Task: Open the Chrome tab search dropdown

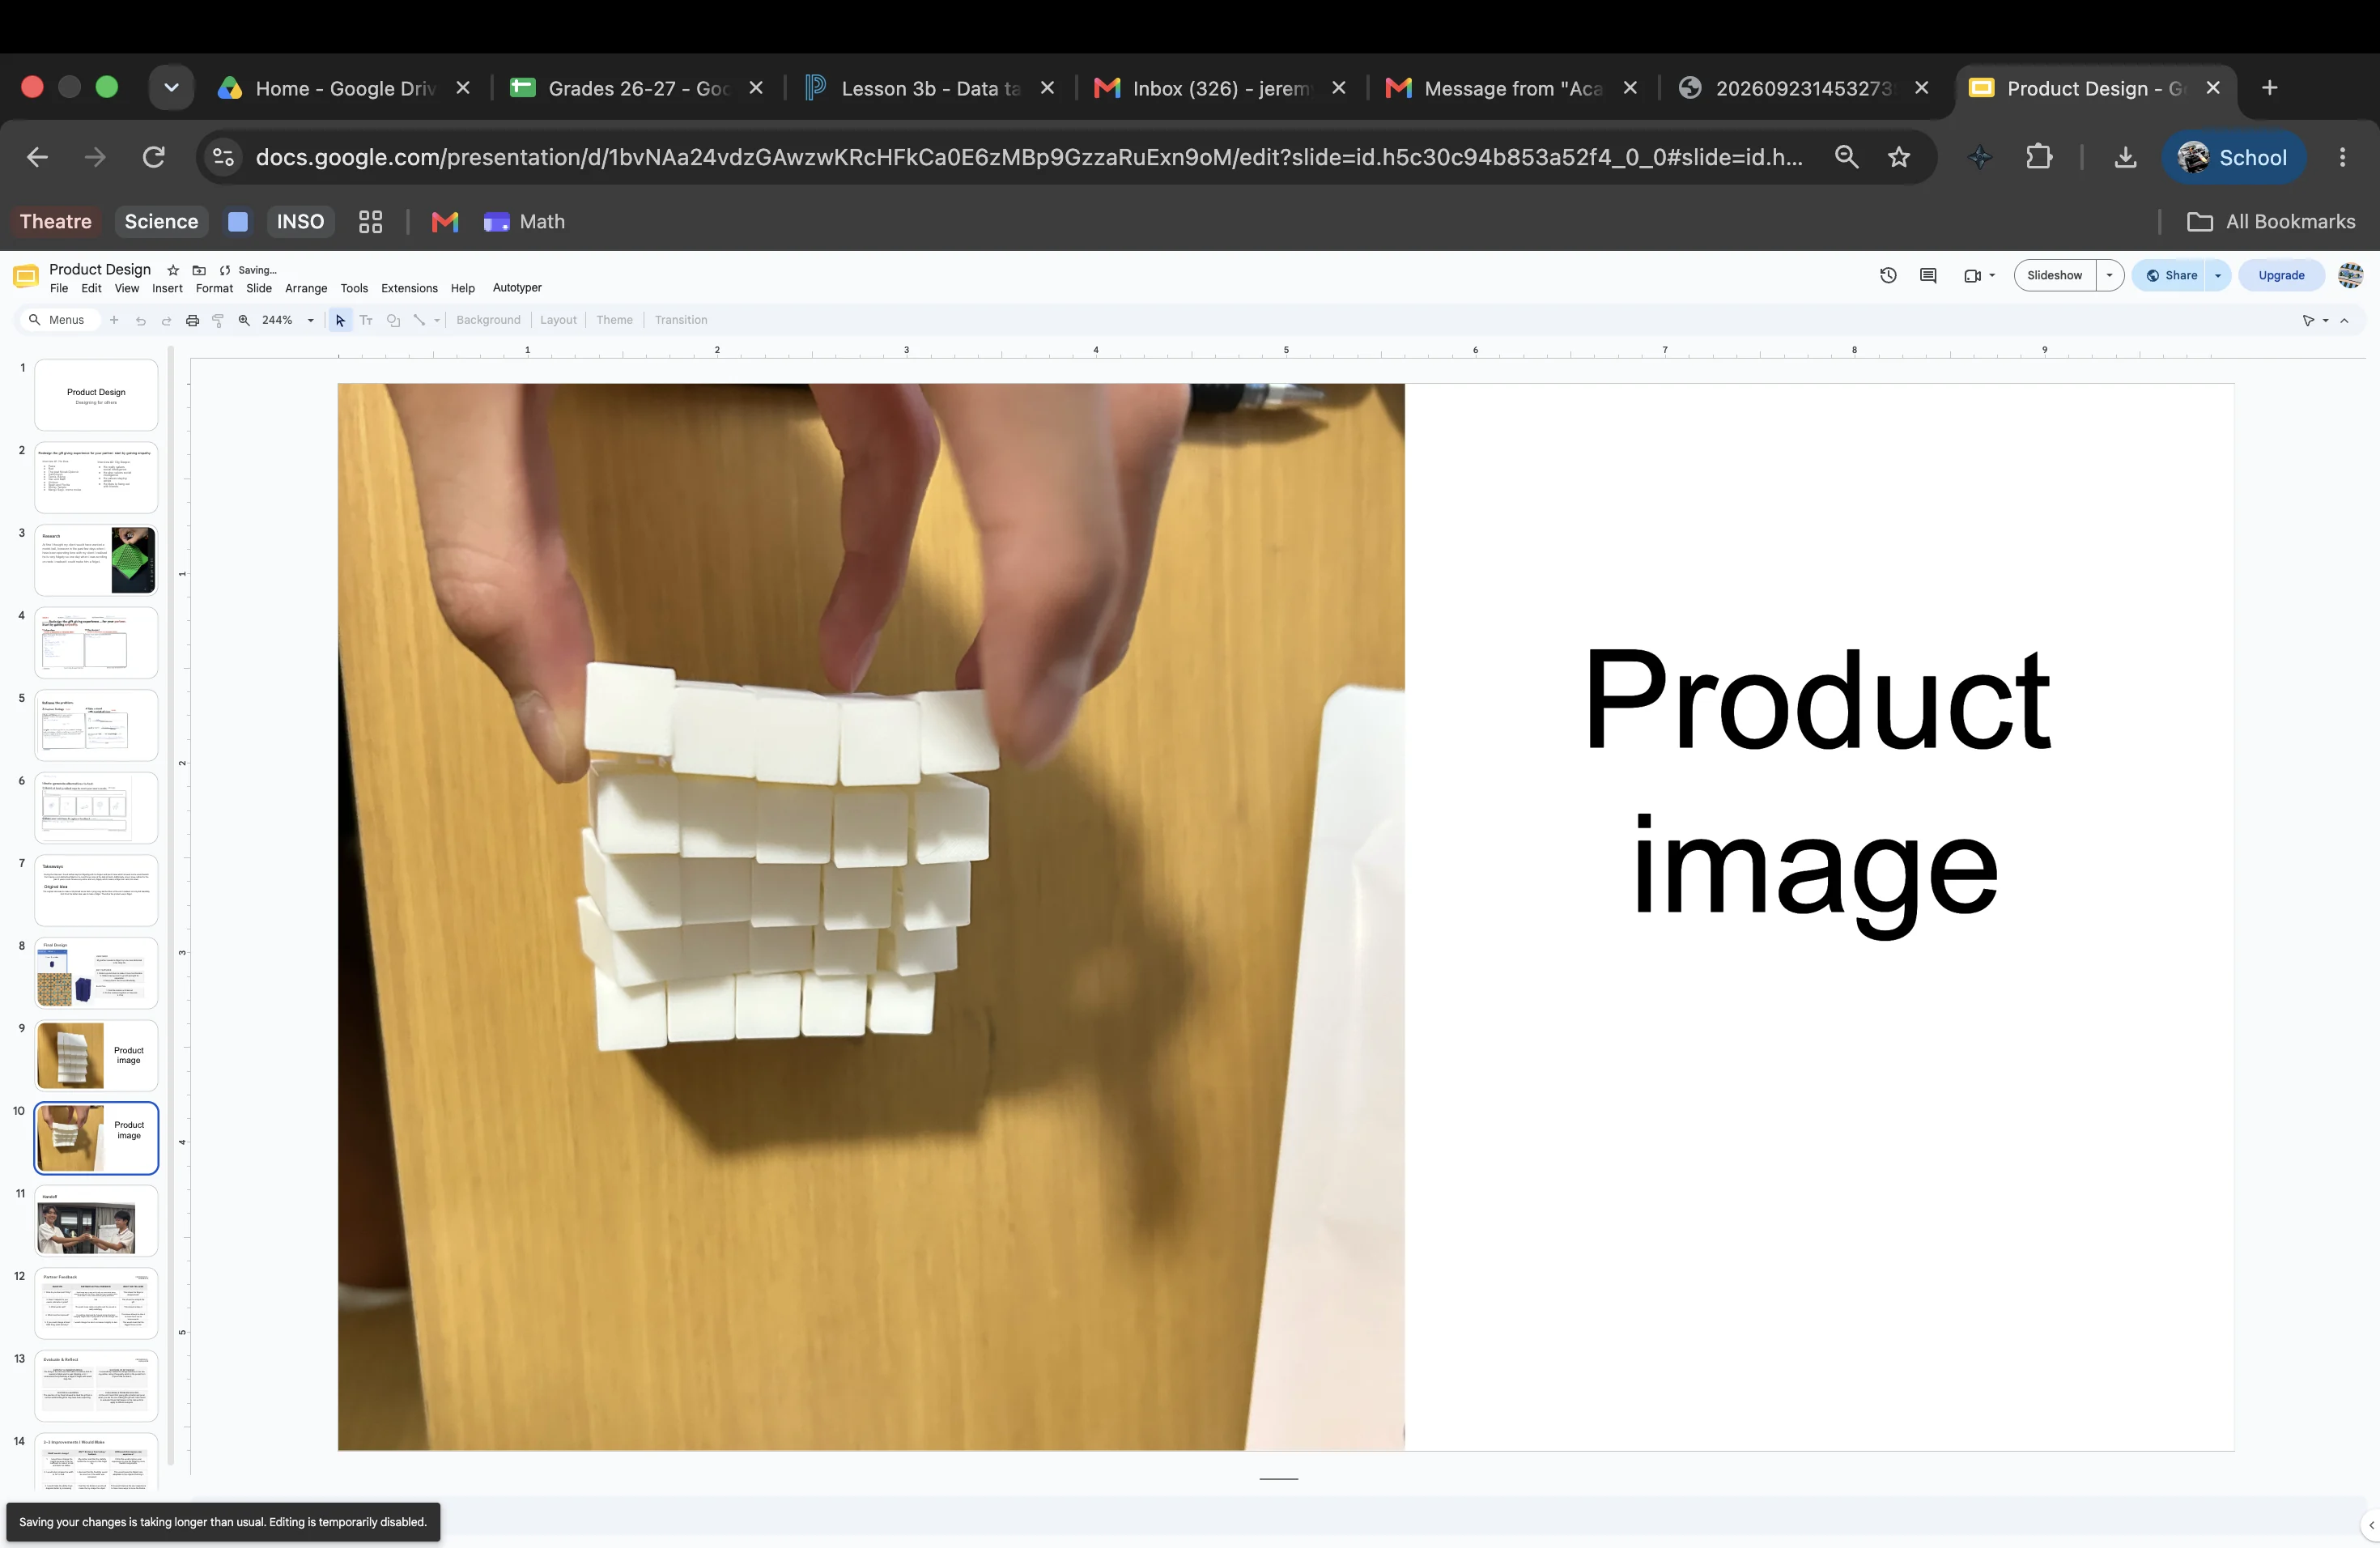Action: [171, 88]
